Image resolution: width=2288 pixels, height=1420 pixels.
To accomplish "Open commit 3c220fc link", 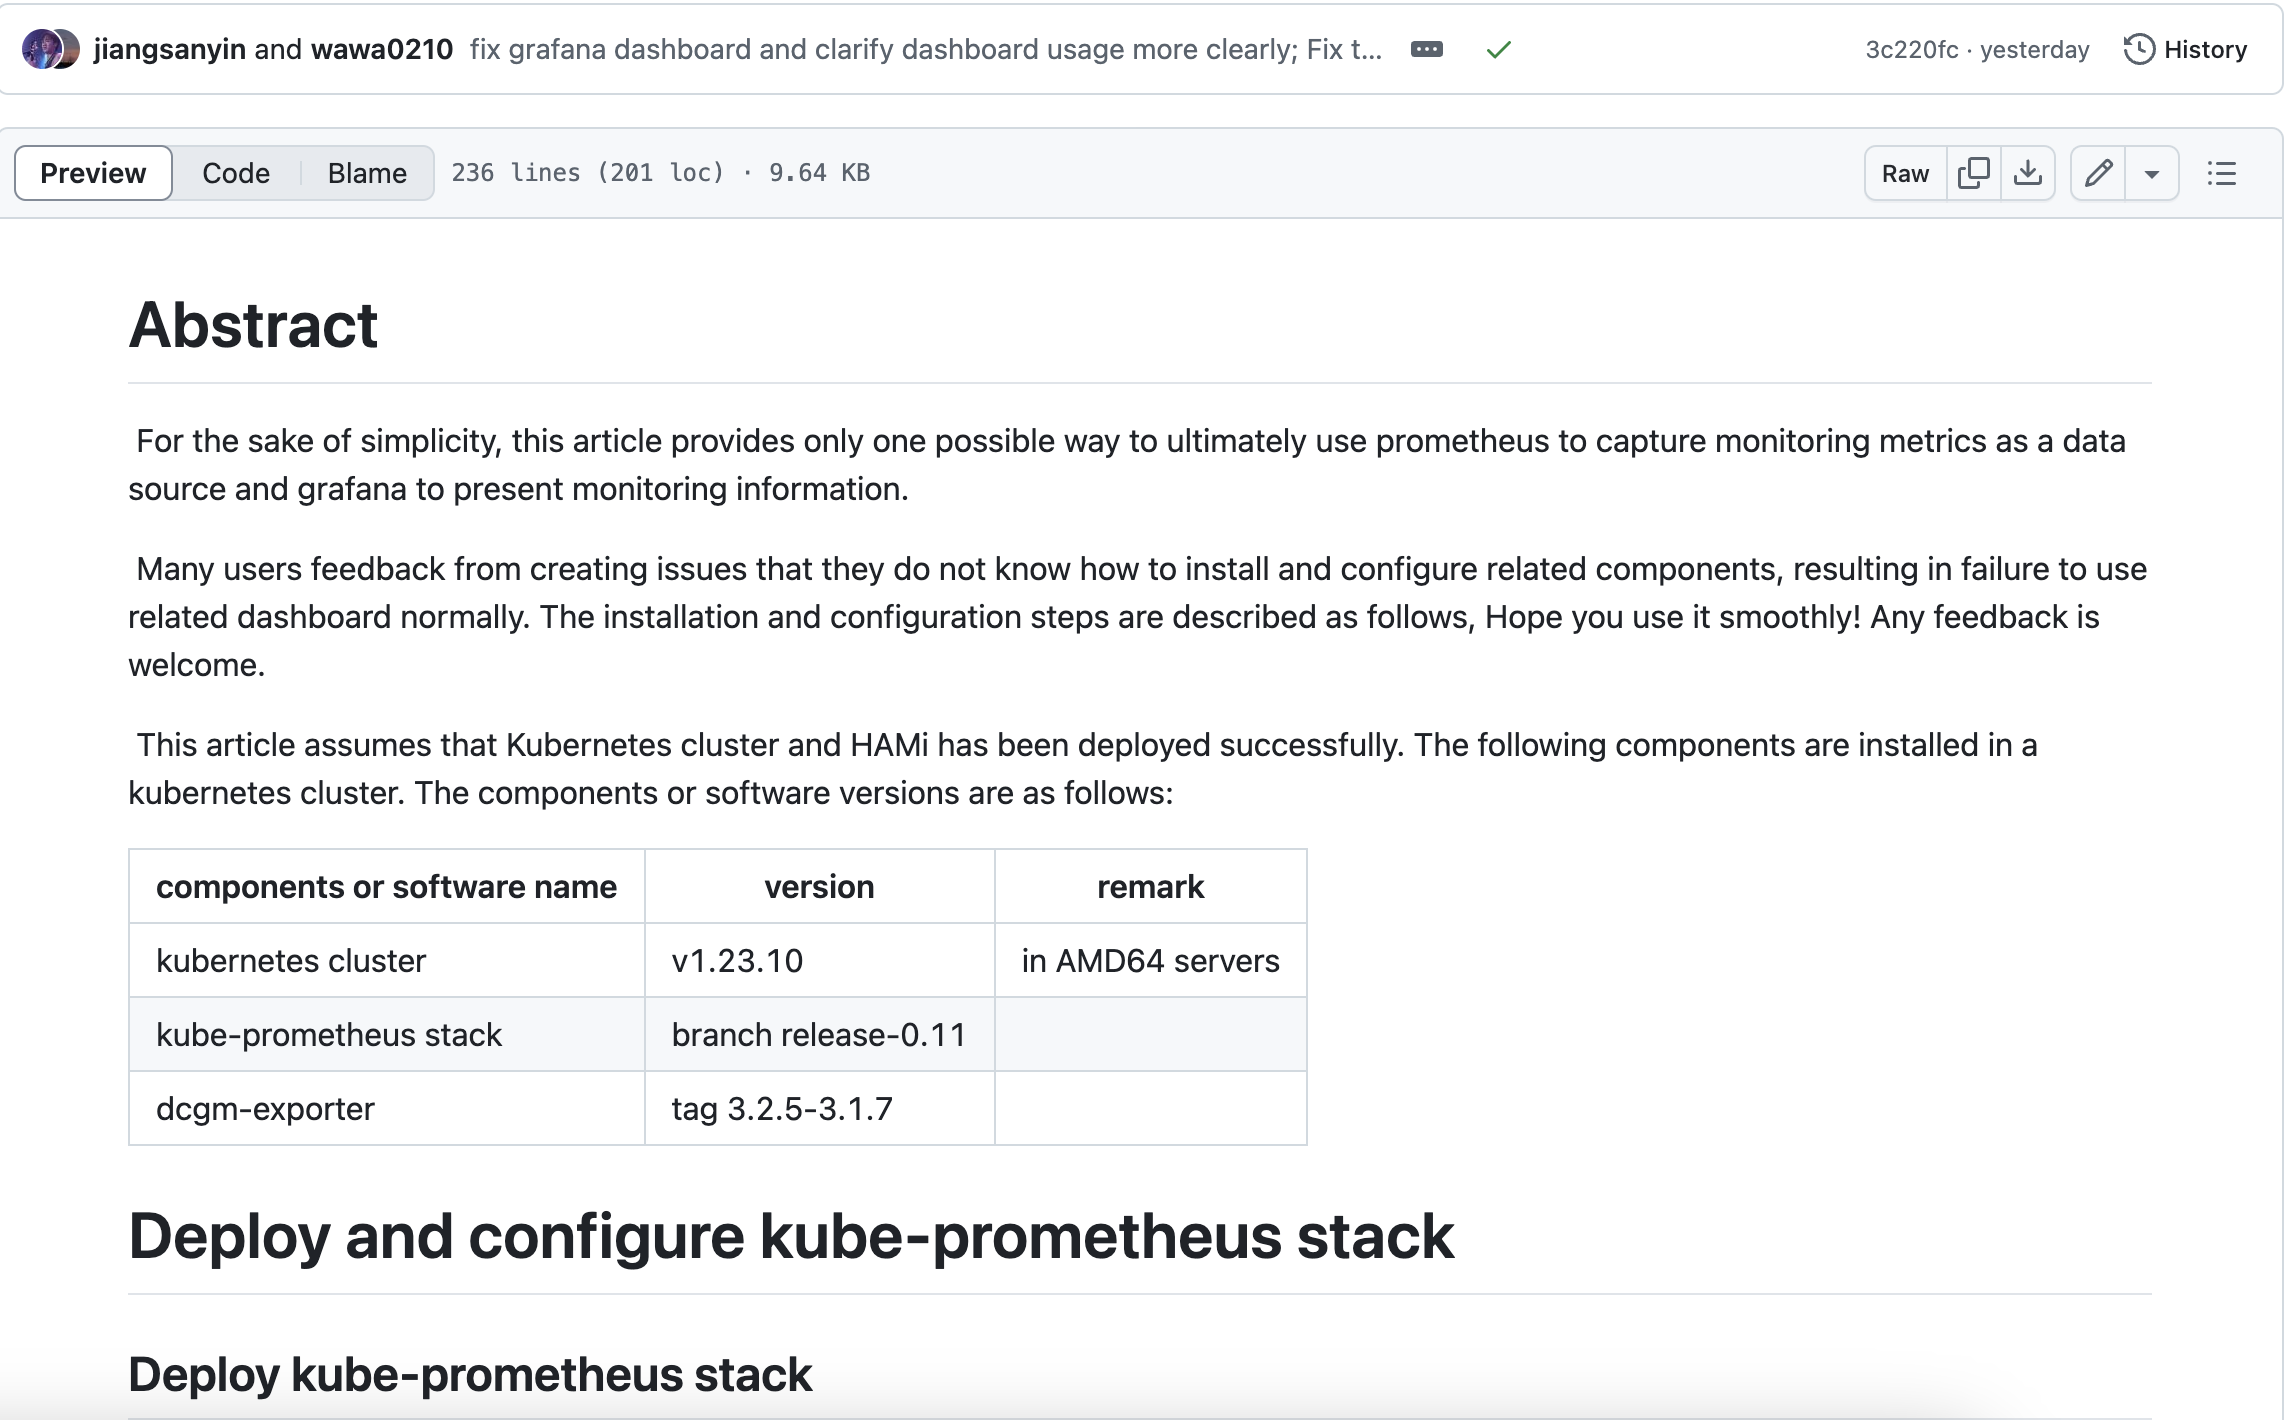I will point(1911,50).
